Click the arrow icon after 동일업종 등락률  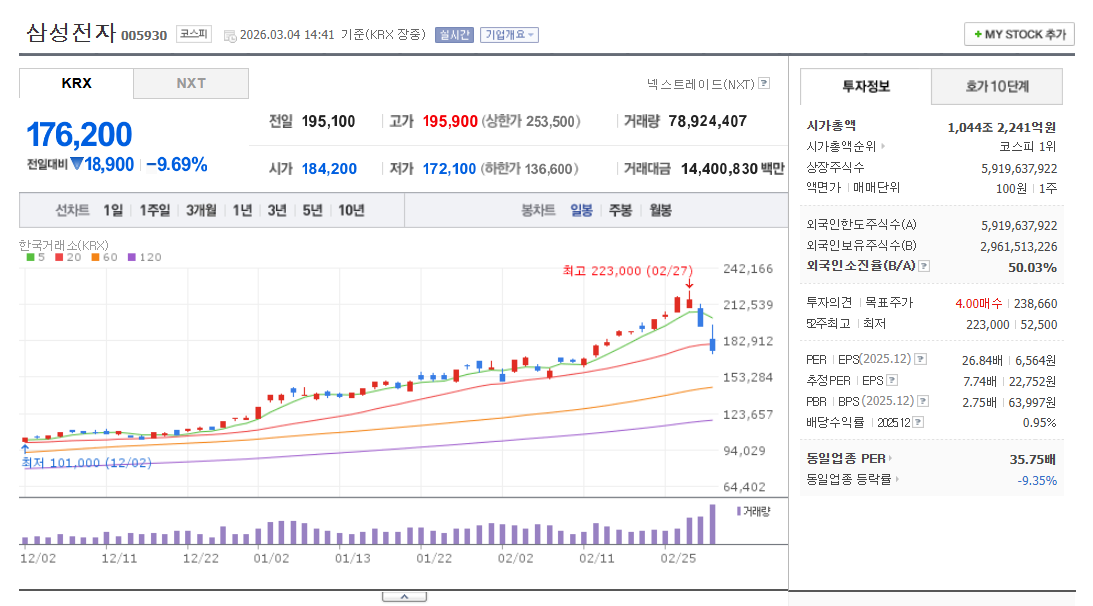click(x=897, y=479)
